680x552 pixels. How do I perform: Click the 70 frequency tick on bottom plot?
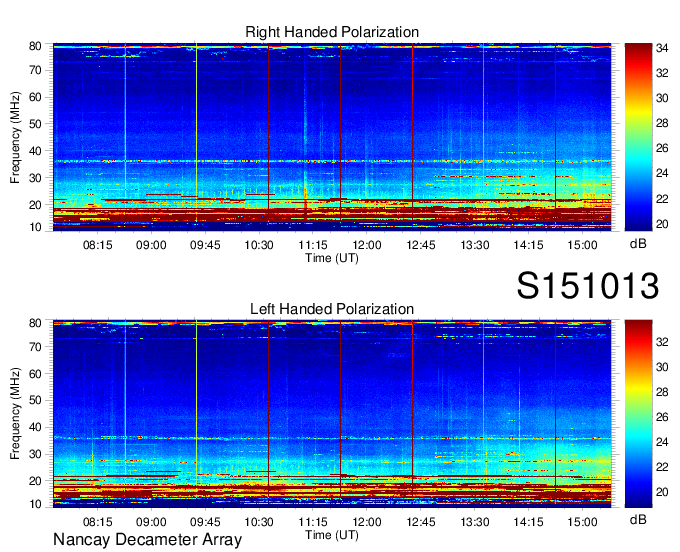tap(35, 346)
